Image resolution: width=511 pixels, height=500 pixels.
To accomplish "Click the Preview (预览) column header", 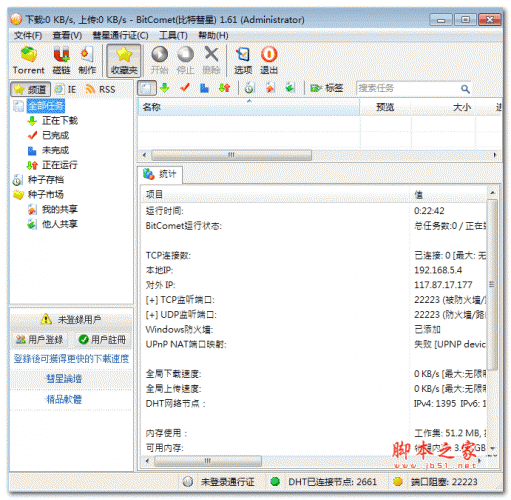I will [x=385, y=107].
